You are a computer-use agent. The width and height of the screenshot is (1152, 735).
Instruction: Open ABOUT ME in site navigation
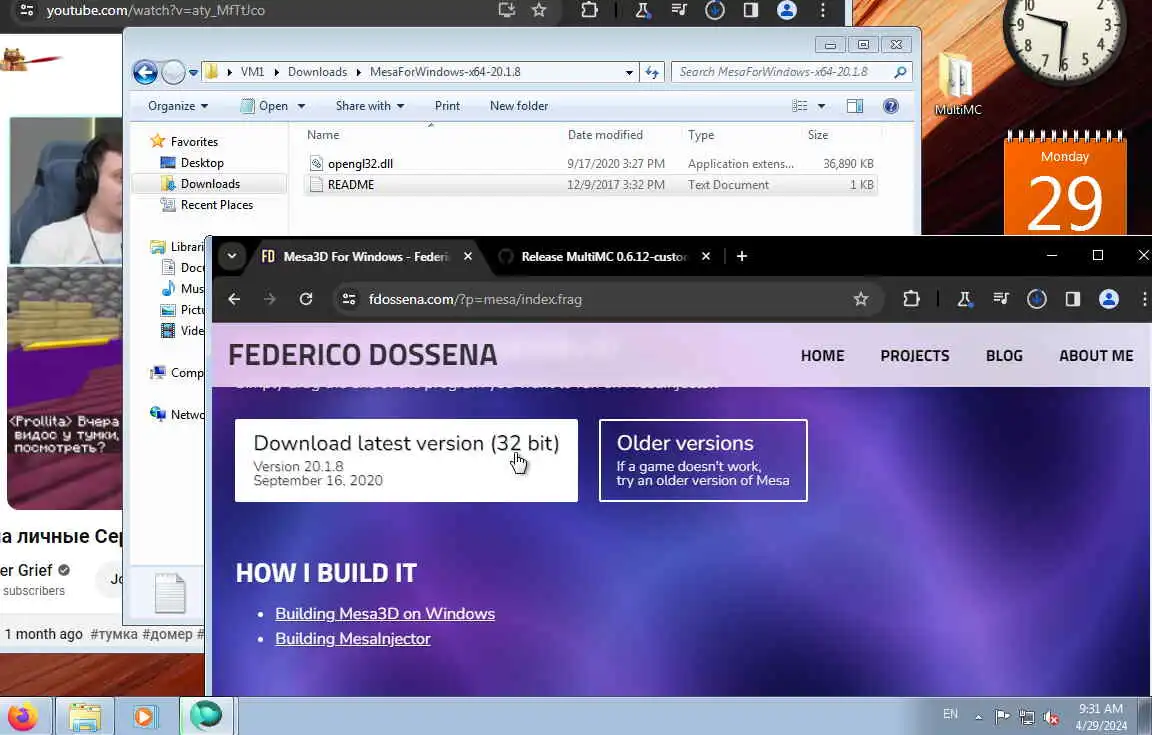click(x=1096, y=356)
